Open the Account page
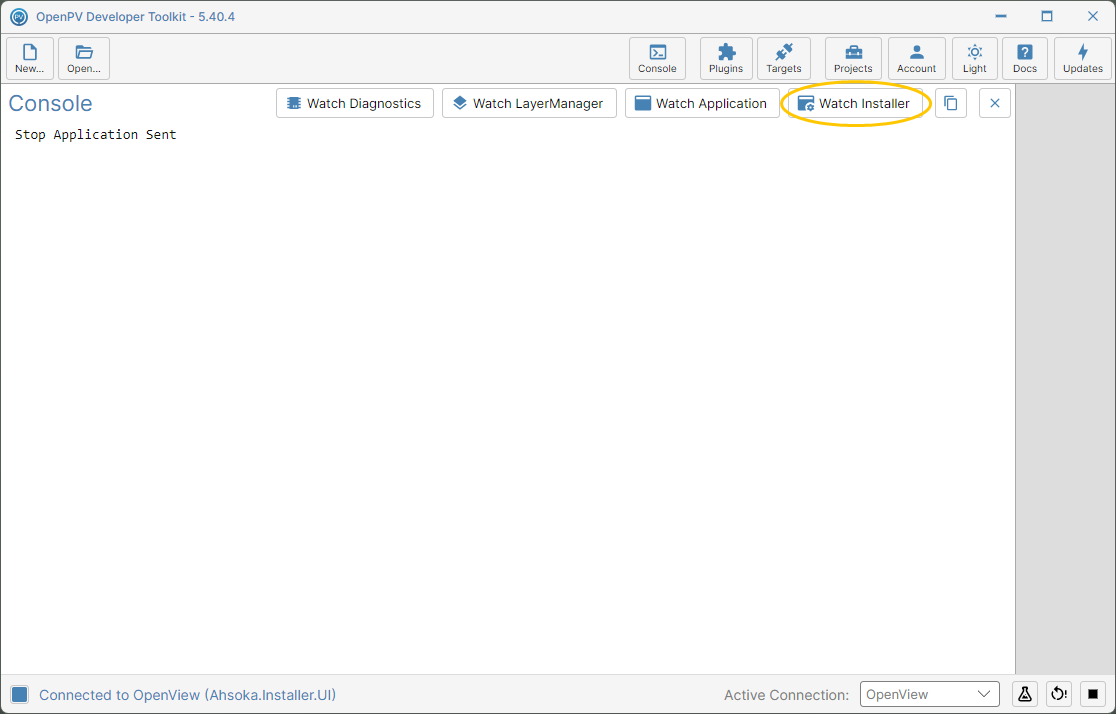 [917, 58]
